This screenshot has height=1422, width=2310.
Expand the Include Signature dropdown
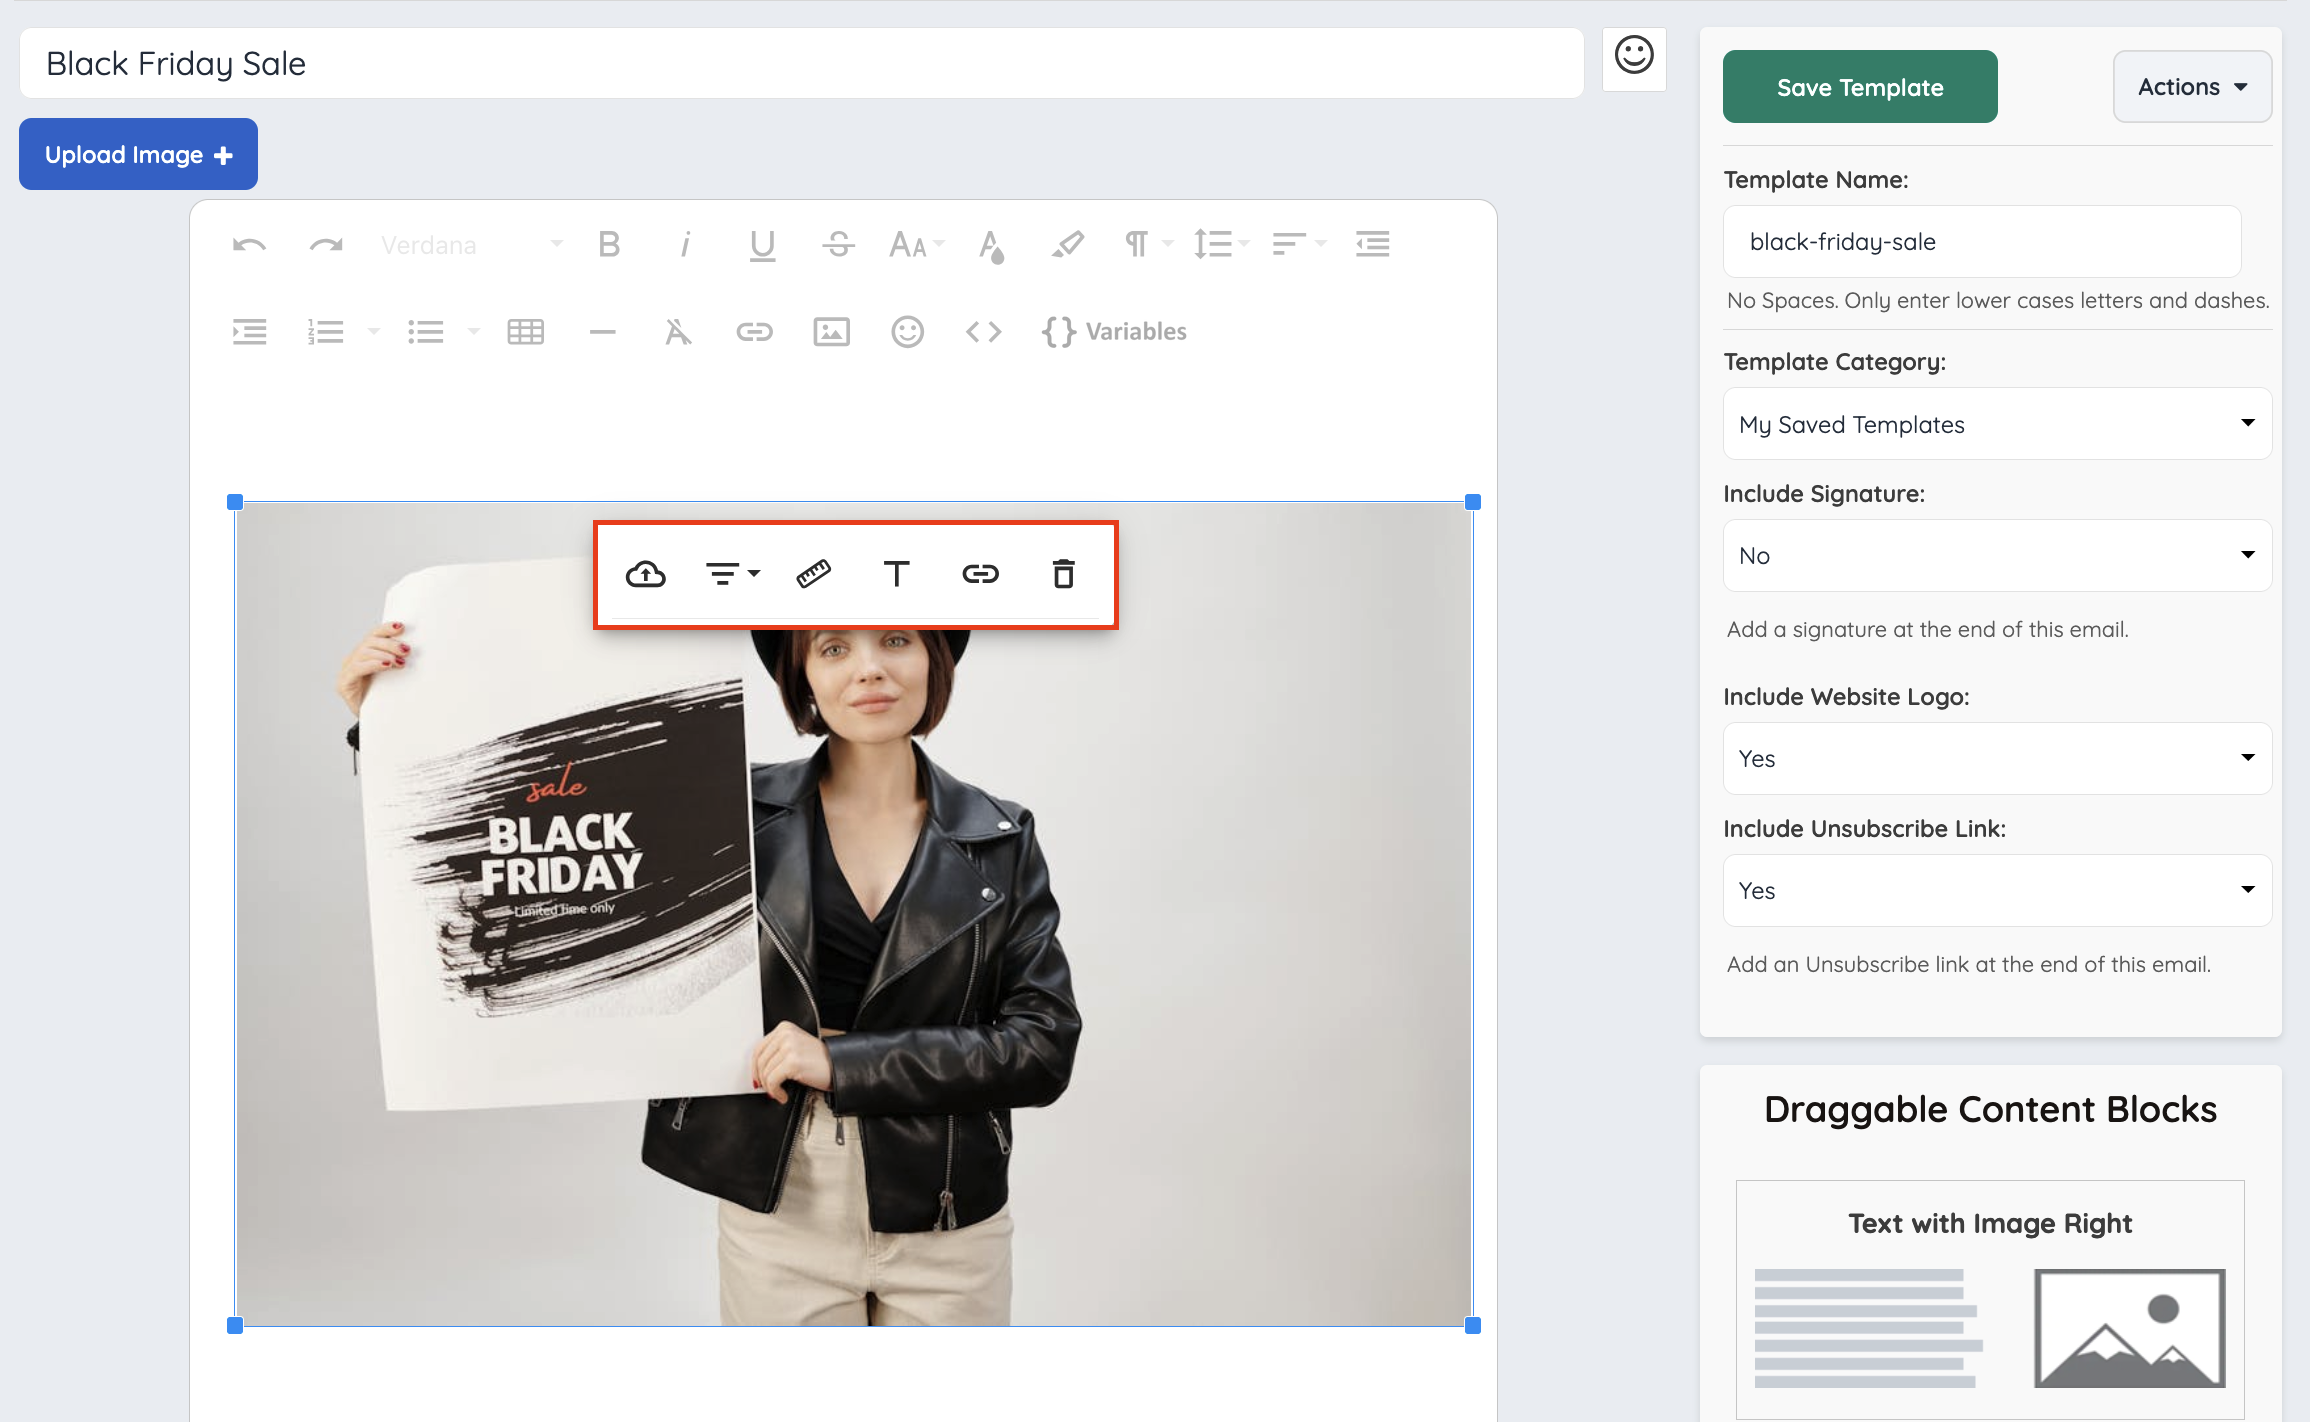pyautogui.click(x=1996, y=556)
